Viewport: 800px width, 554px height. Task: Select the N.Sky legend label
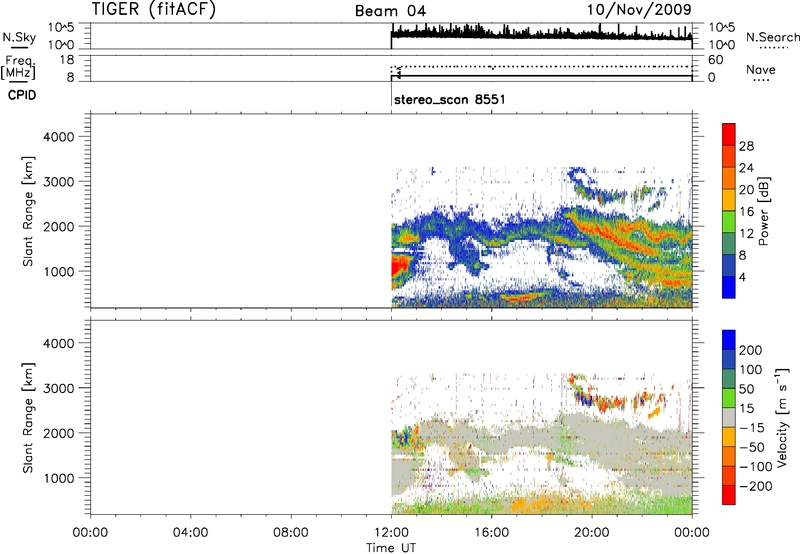click(19, 37)
